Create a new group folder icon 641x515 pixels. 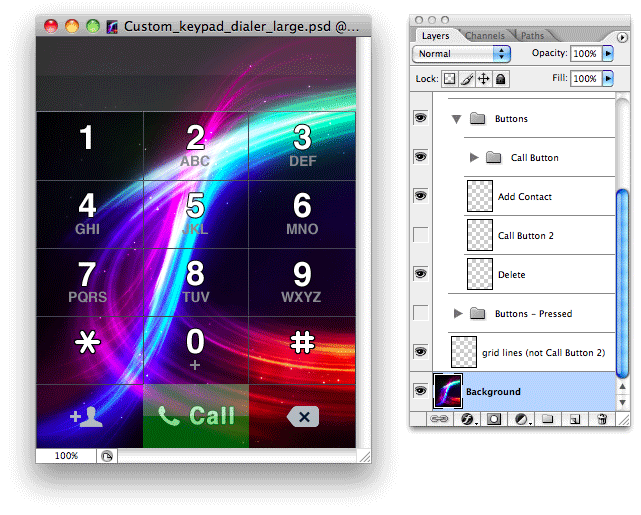click(x=548, y=419)
